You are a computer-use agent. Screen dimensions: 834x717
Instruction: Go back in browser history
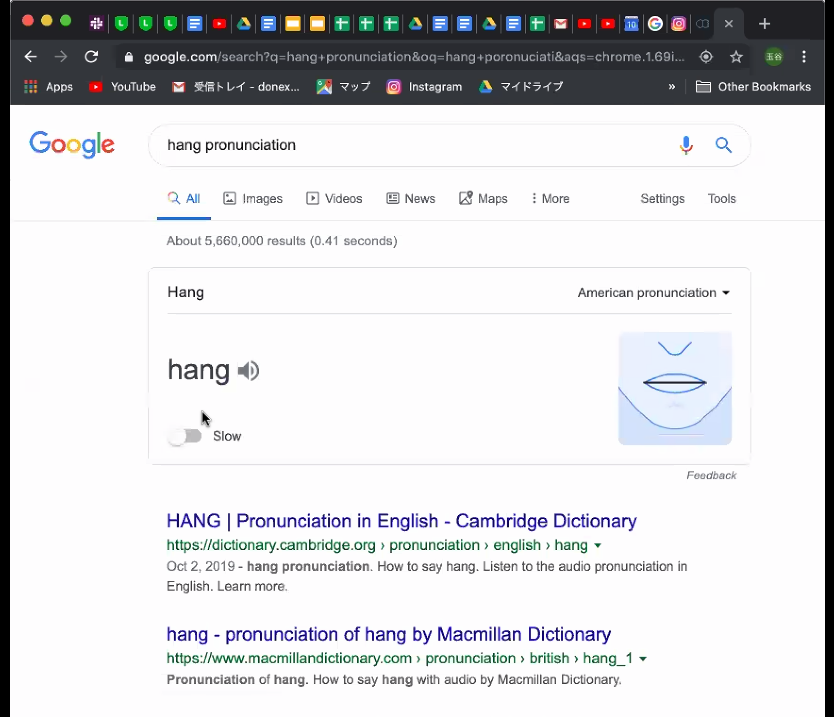(x=30, y=56)
